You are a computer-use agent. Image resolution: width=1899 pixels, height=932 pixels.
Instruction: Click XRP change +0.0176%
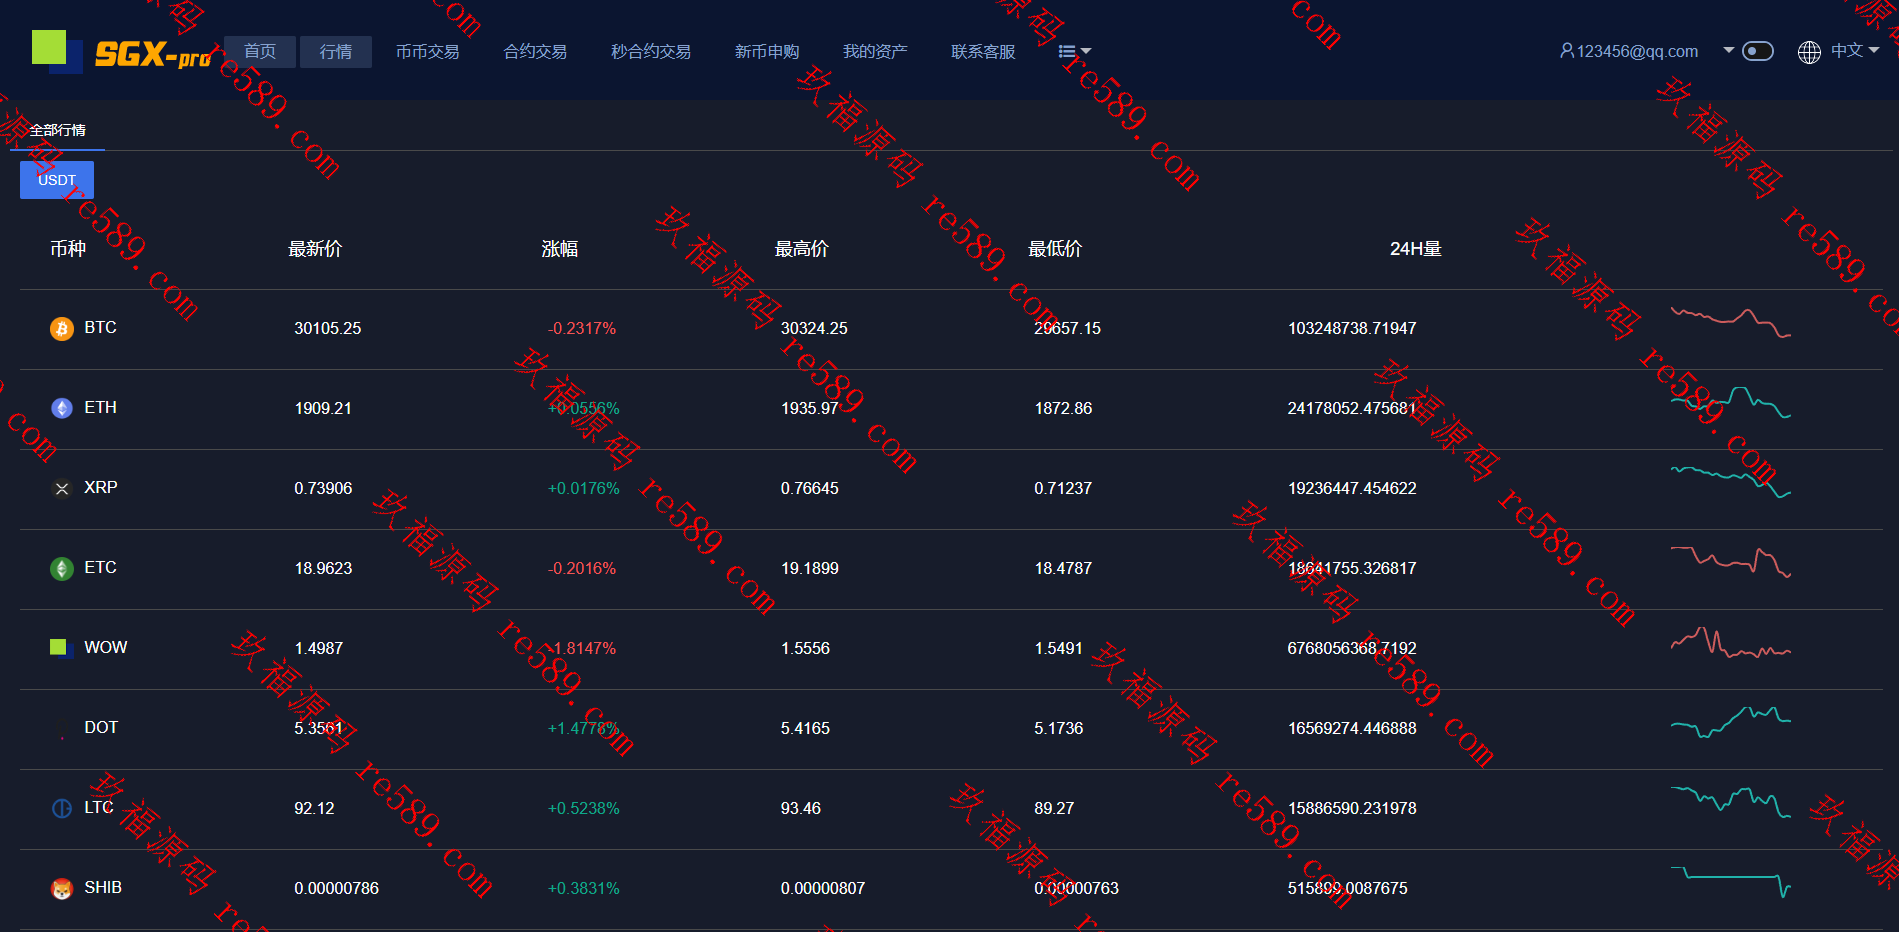[x=584, y=489]
